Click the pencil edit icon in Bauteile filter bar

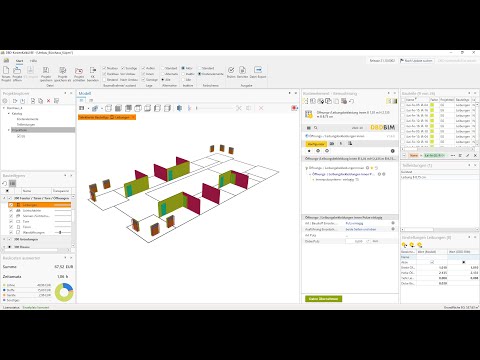coord(467,155)
